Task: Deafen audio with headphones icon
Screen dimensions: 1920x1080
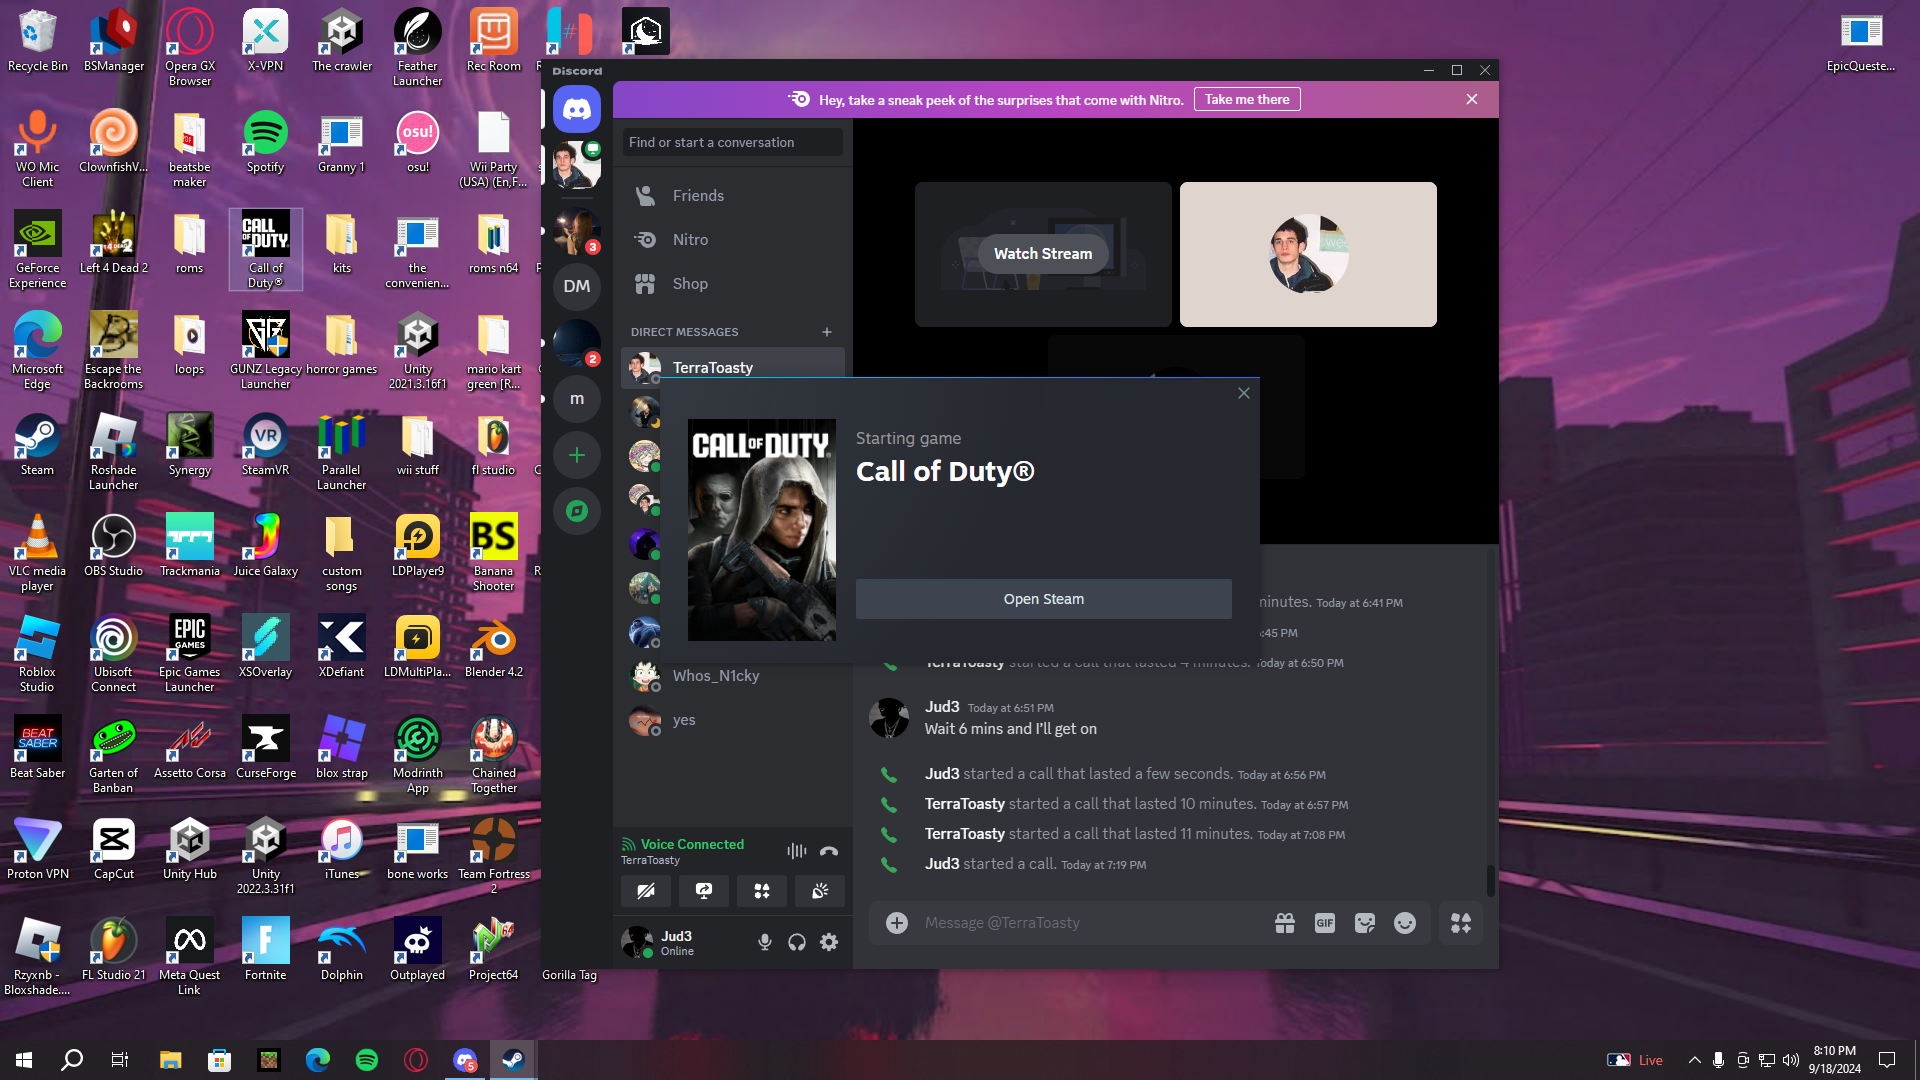Action: click(x=797, y=942)
